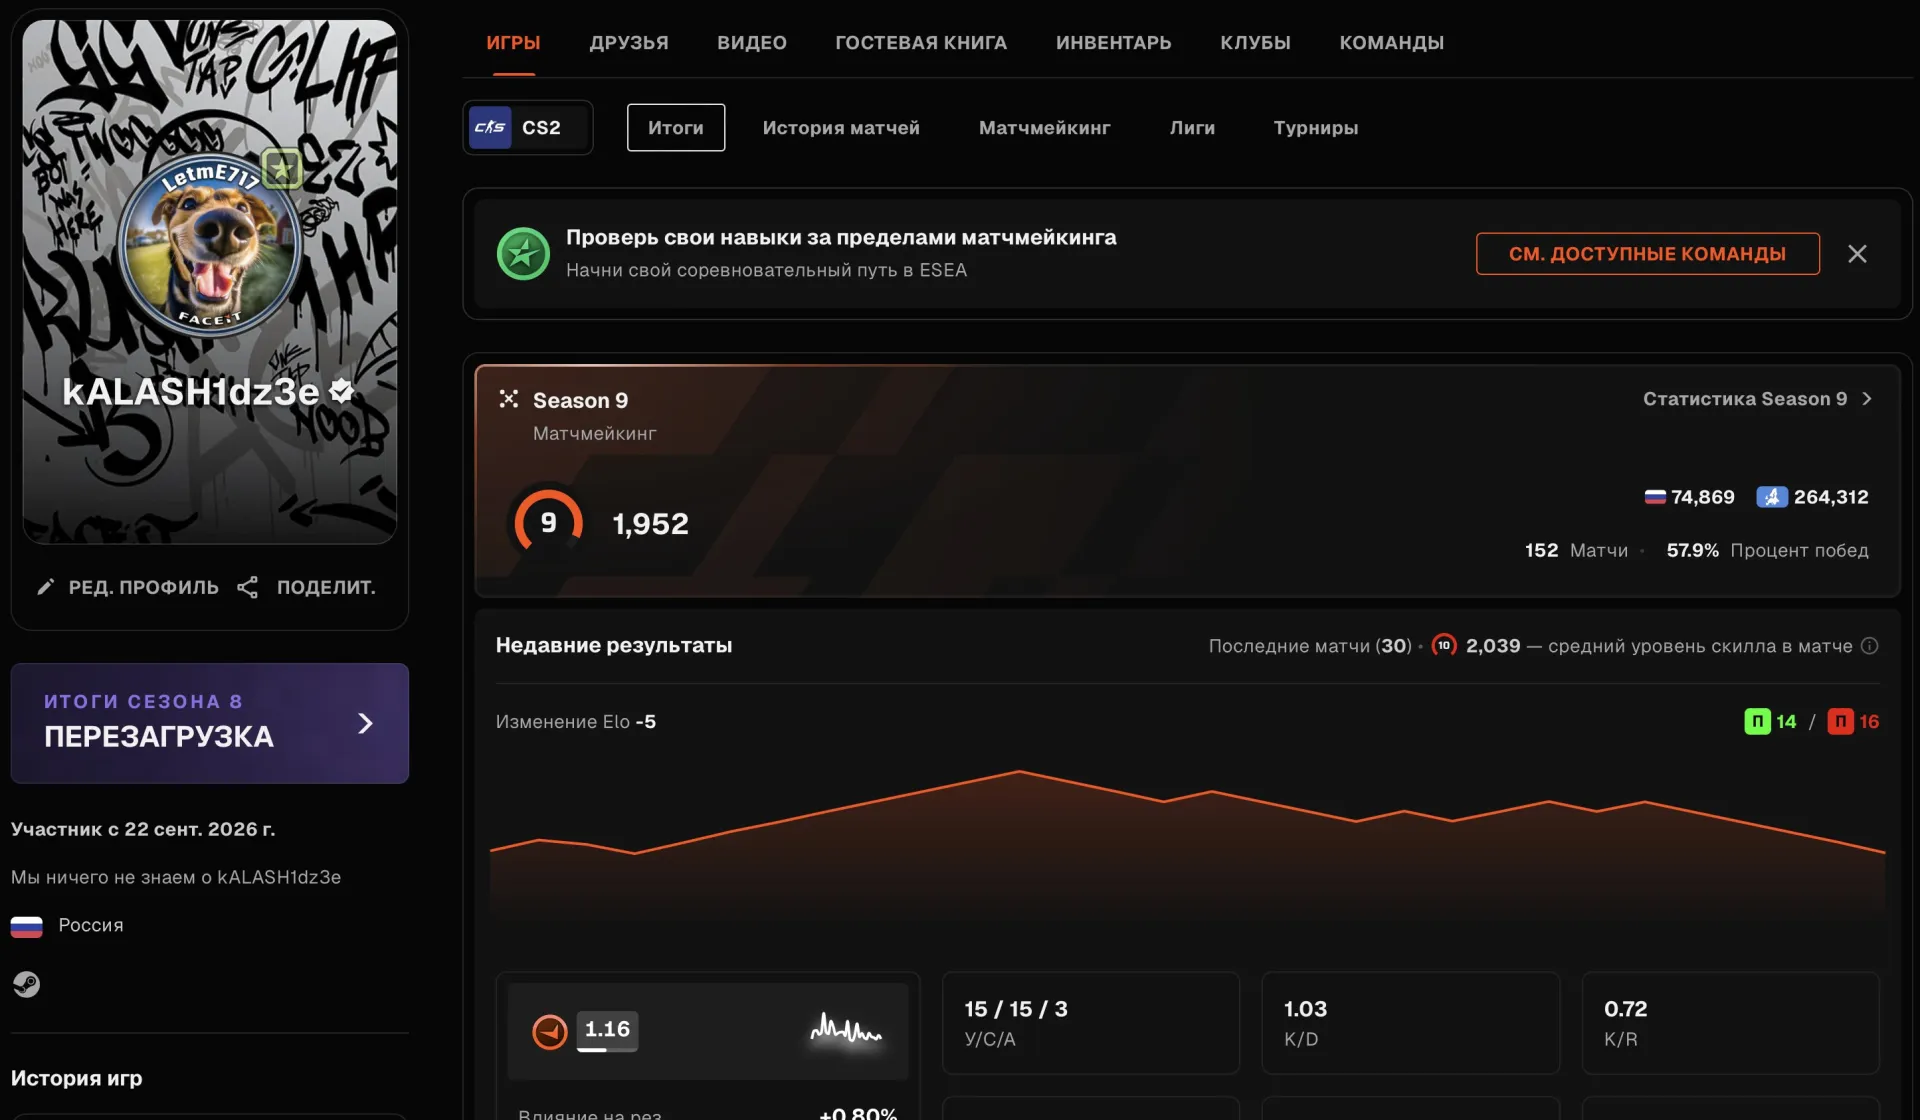Click the orange rating icon beside 1.16

coord(549,1031)
